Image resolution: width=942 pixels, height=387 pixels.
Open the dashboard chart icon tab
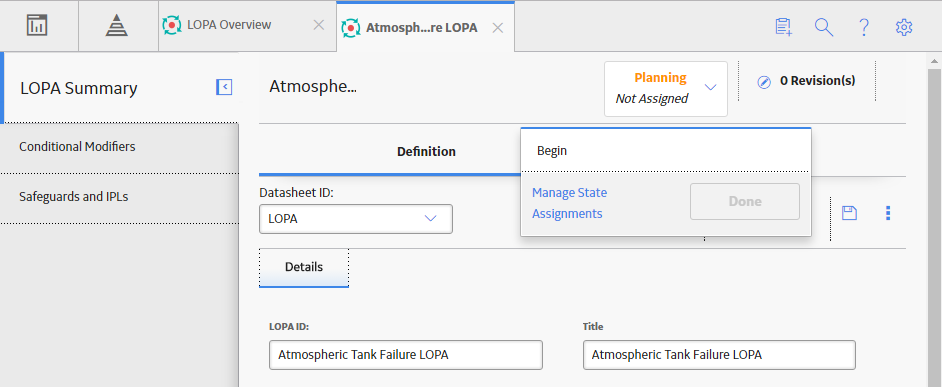point(37,25)
